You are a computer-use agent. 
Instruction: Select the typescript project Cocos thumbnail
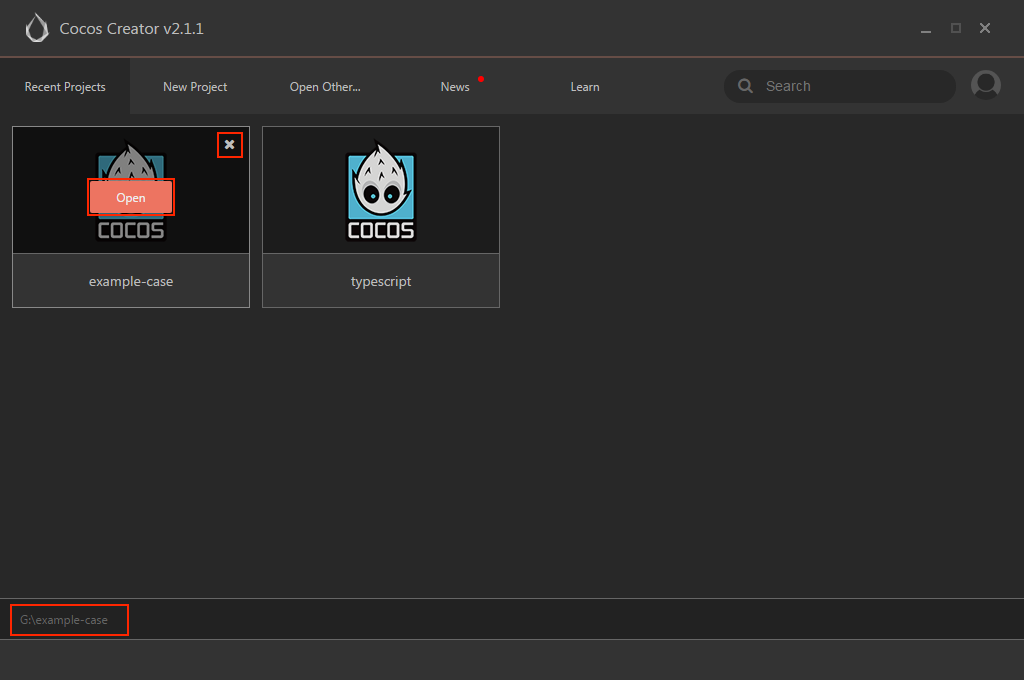[381, 190]
